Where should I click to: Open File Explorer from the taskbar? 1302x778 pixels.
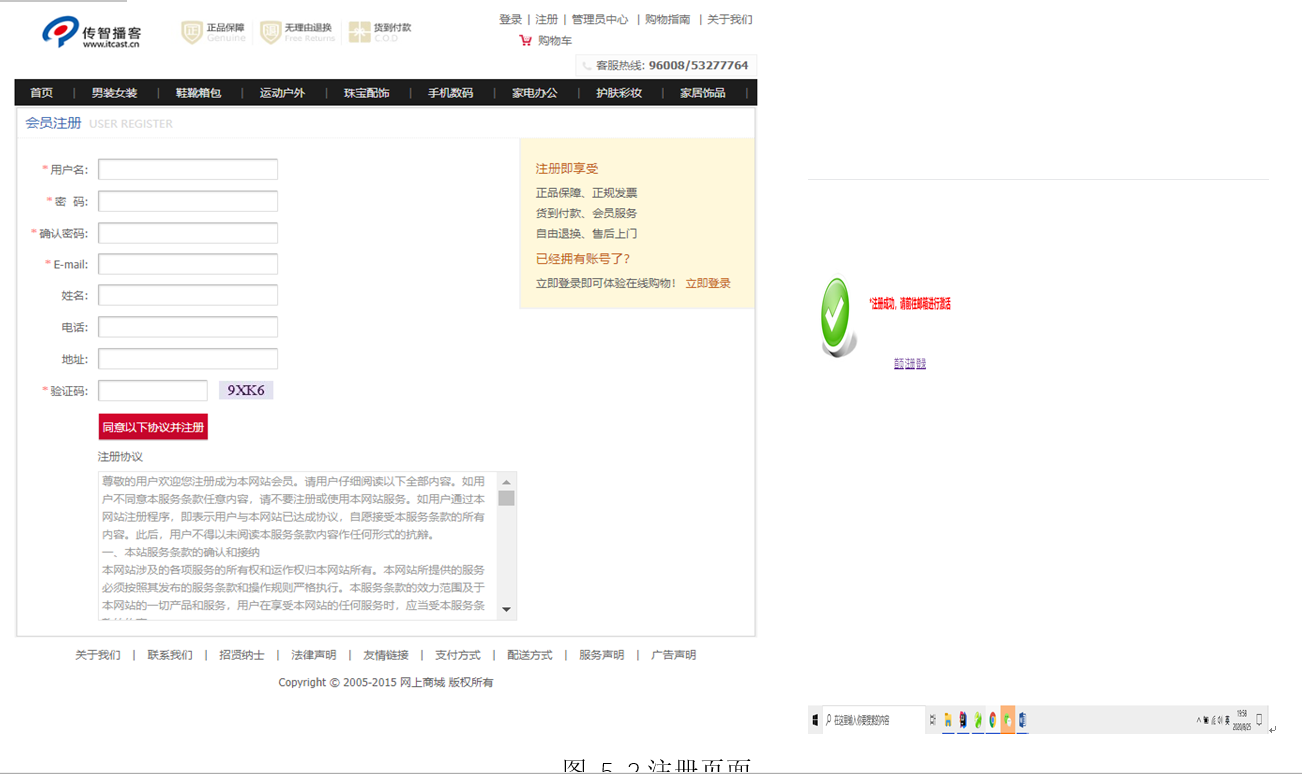coord(948,719)
